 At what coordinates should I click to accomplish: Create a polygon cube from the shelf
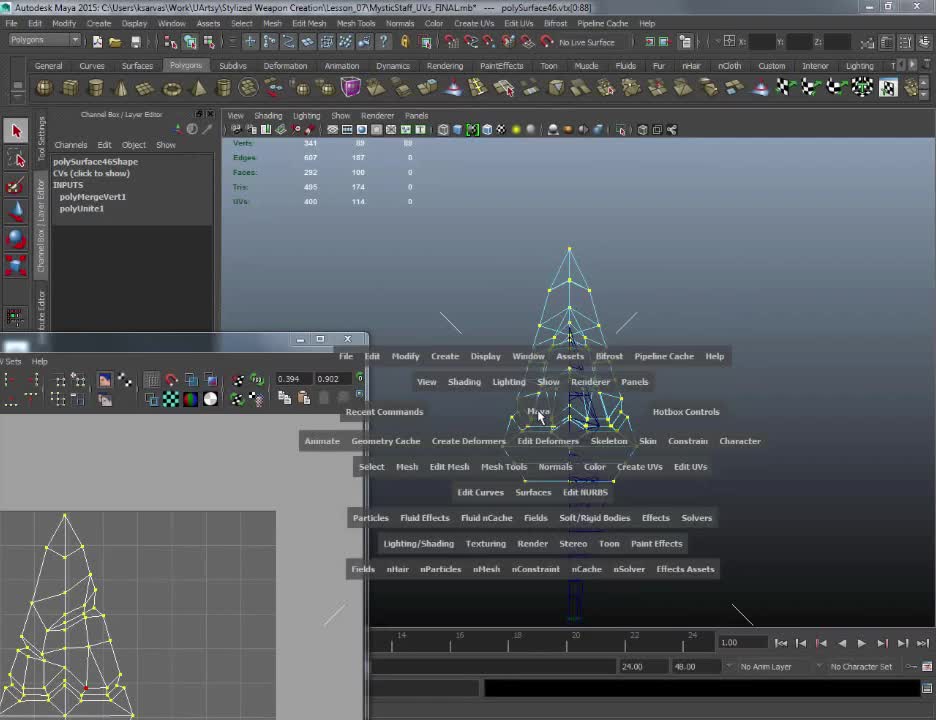coord(70,88)
